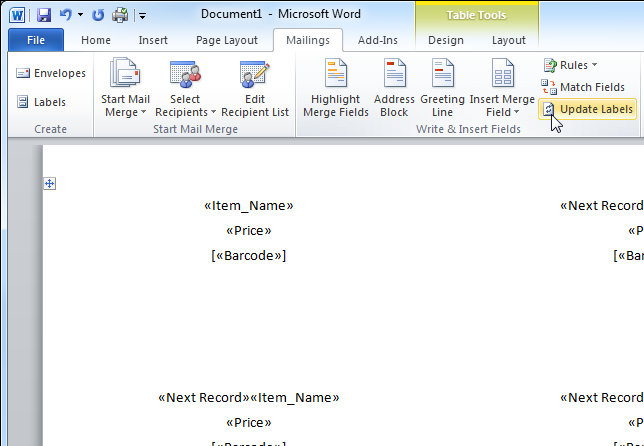The width and height of the screenshot is (644, 446).
Task: Switch to the Insert tab
Action: coord(153,40)
